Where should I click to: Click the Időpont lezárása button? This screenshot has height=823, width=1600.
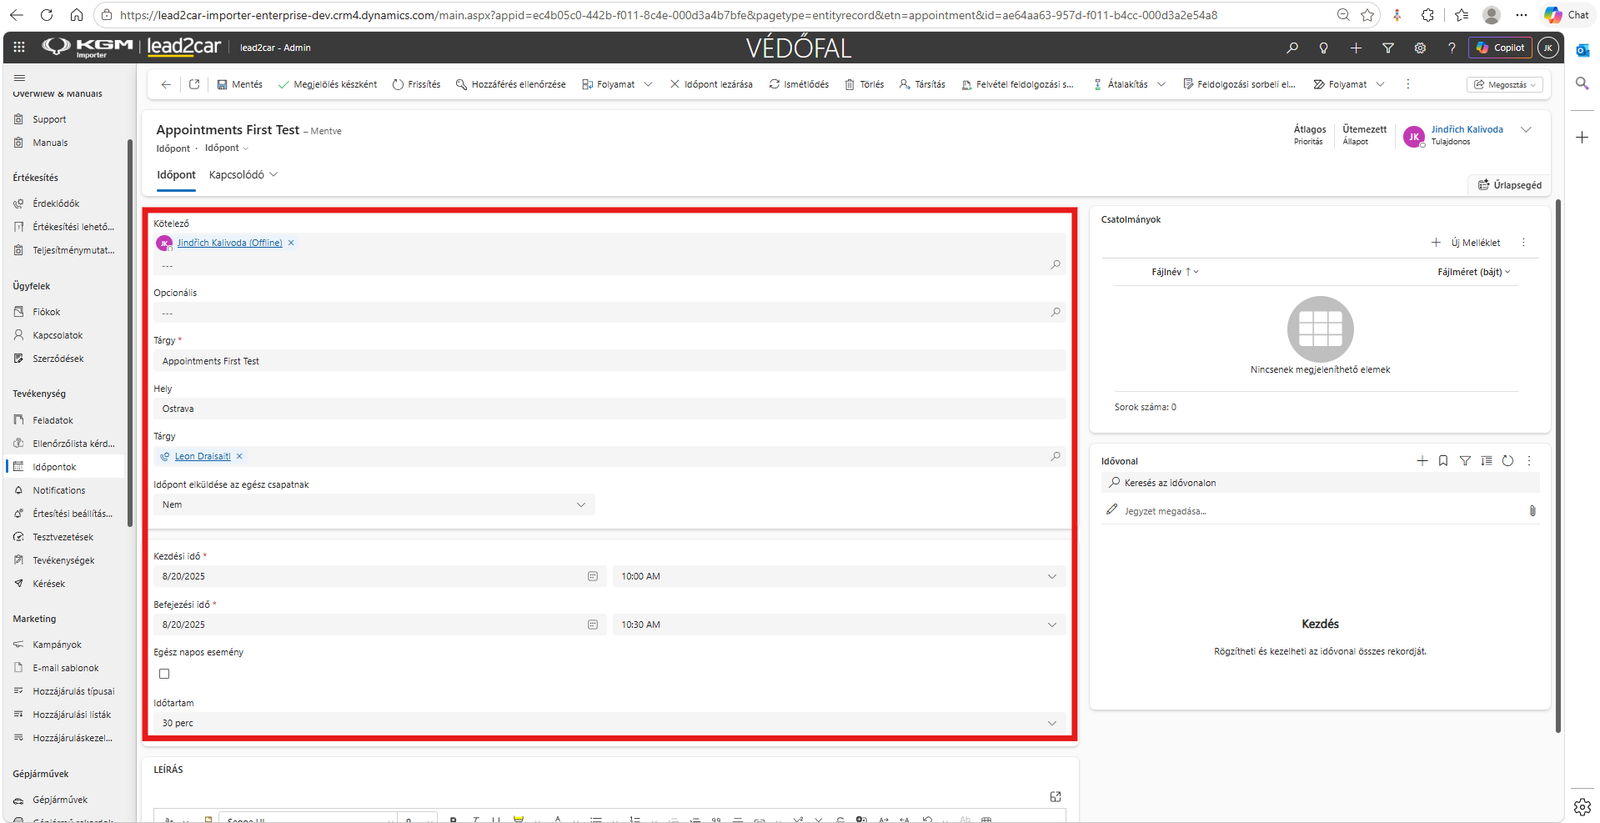pos(711,84)
